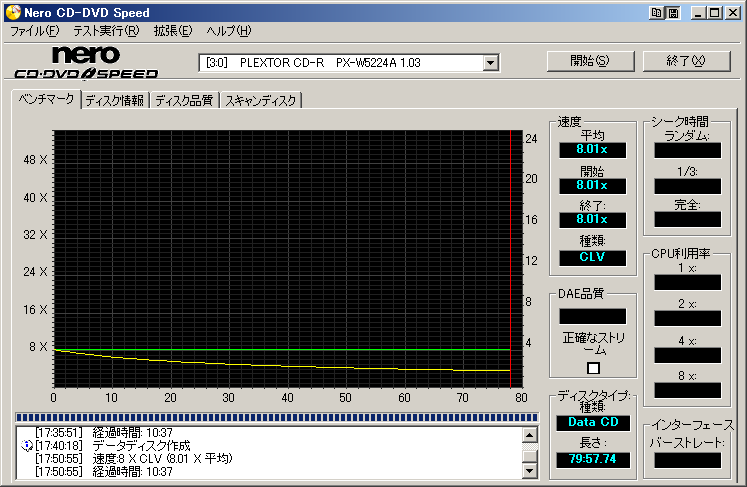747x487 pixels.
Task: Click the first extra title bar icon
Action: (656, 13)
